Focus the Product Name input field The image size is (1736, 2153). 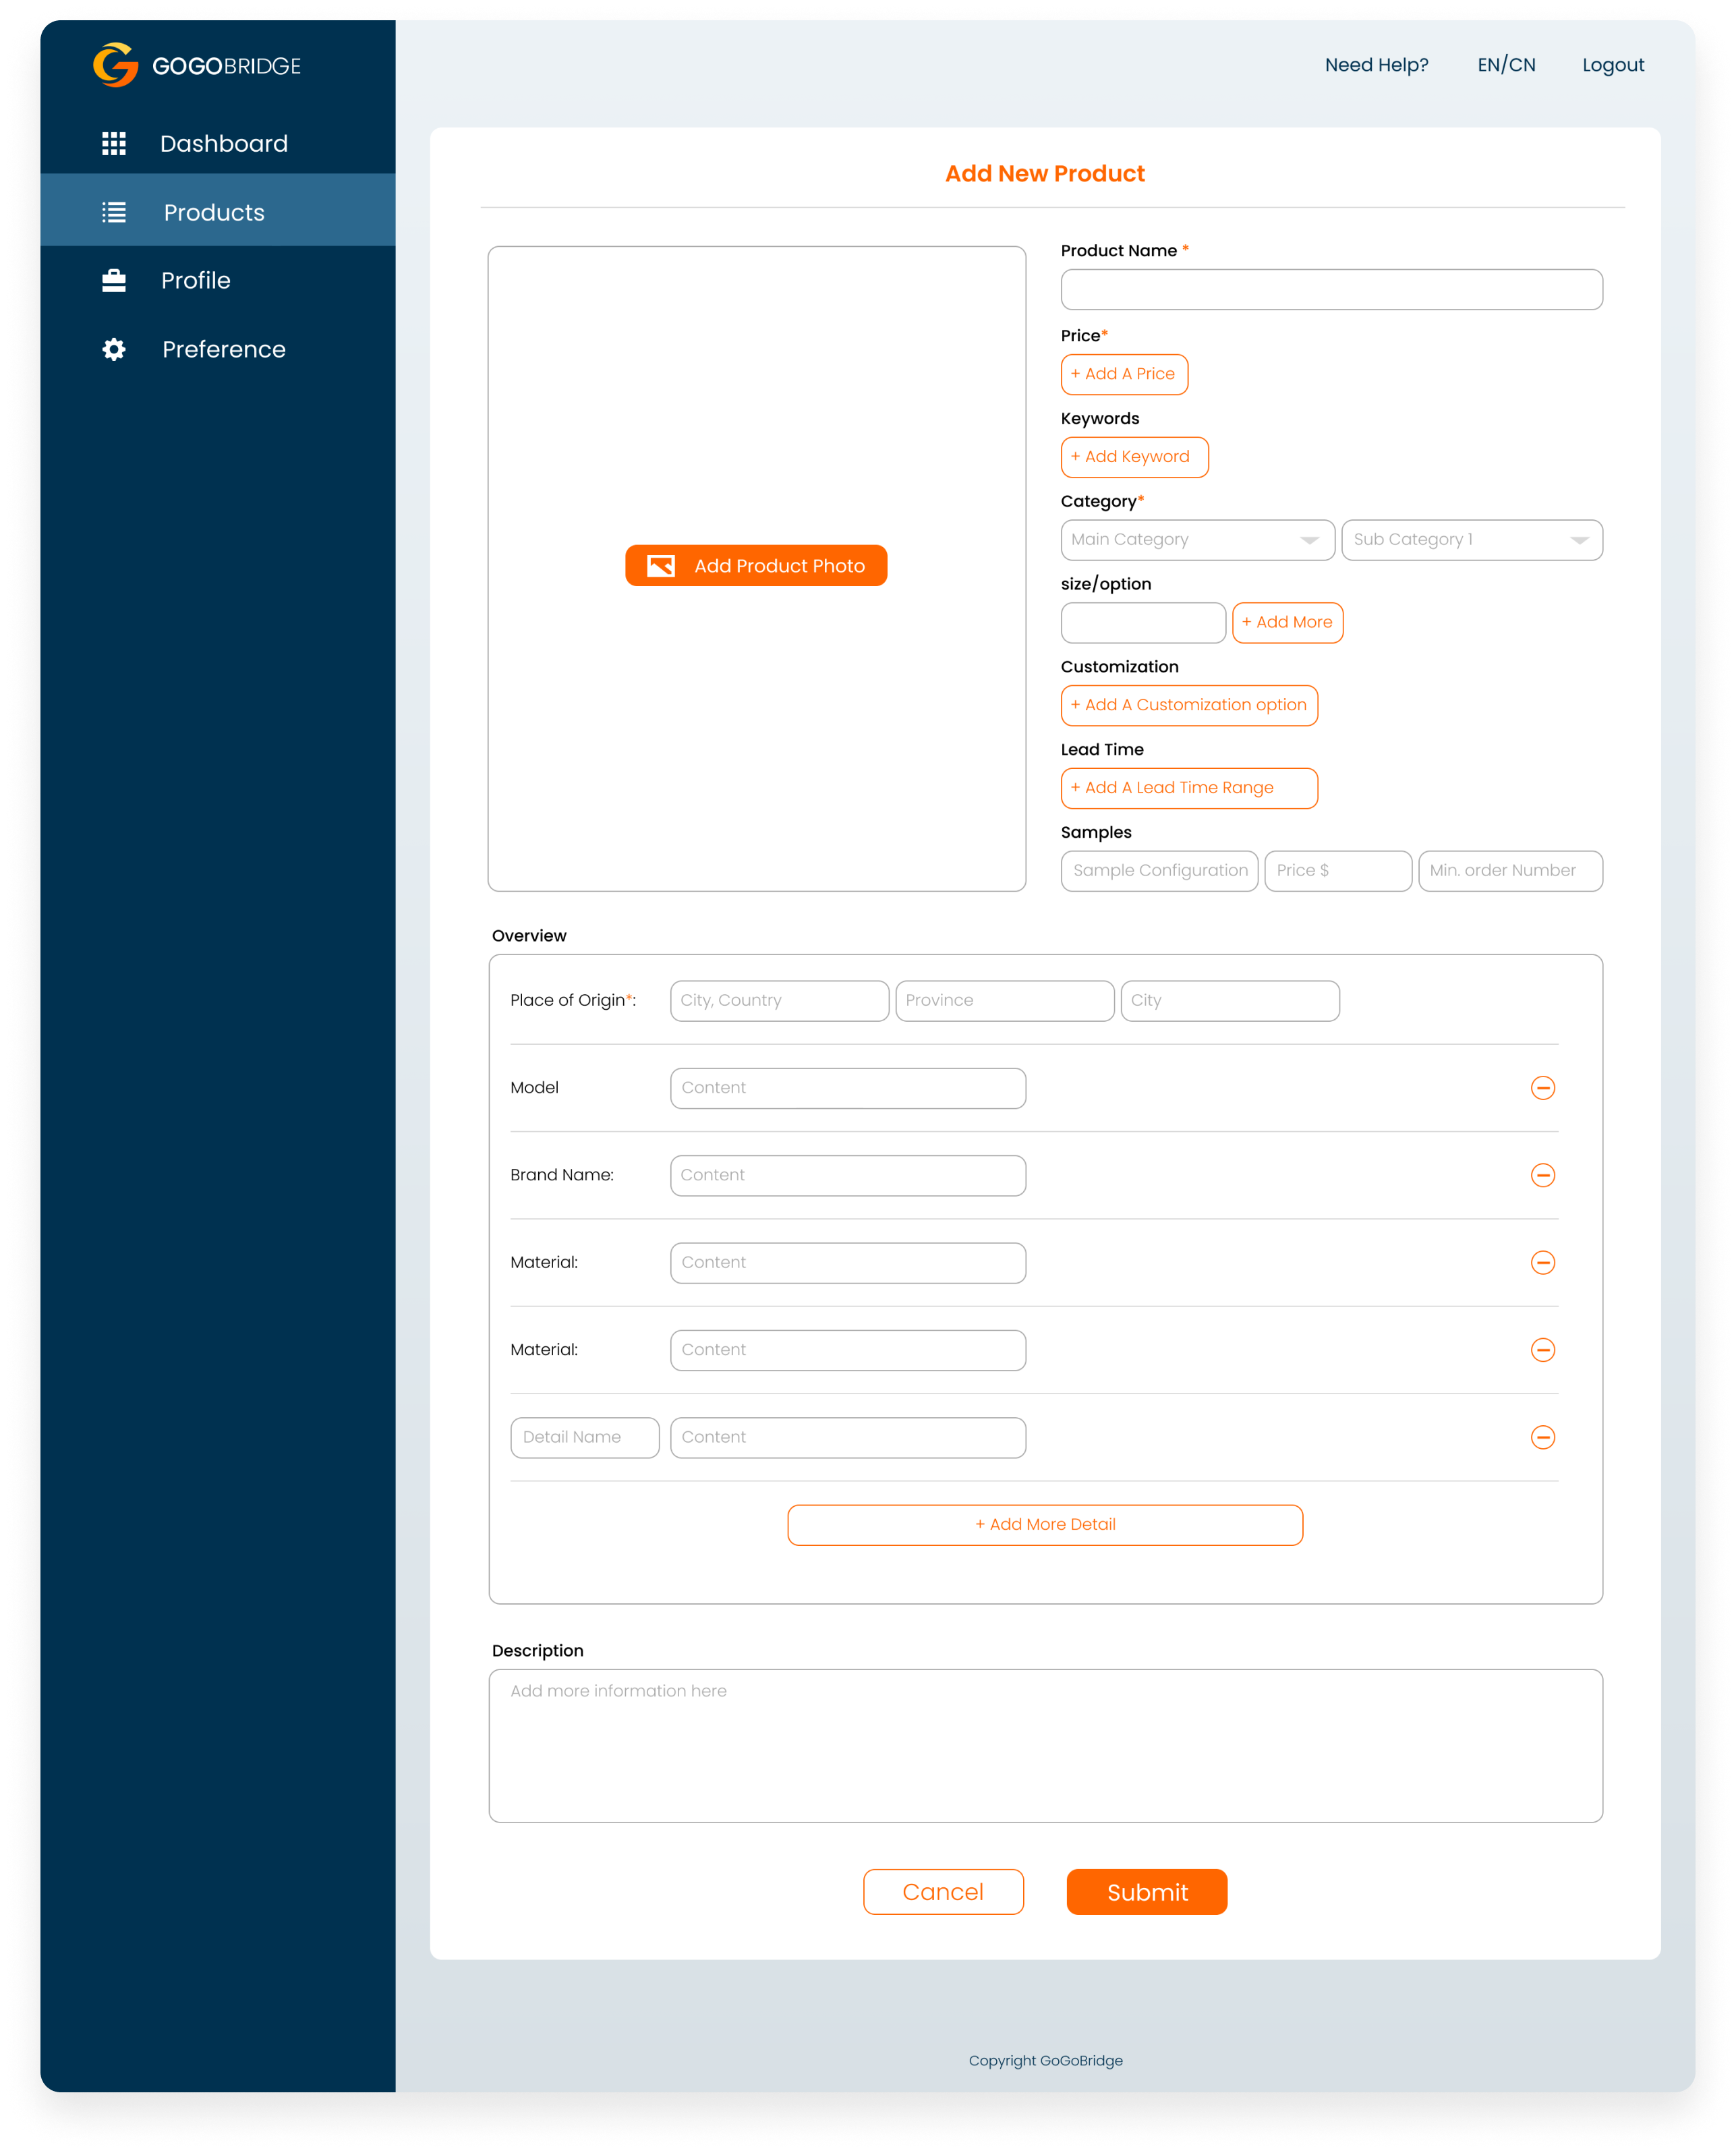pyautogui.click(x=1331, y=290)
